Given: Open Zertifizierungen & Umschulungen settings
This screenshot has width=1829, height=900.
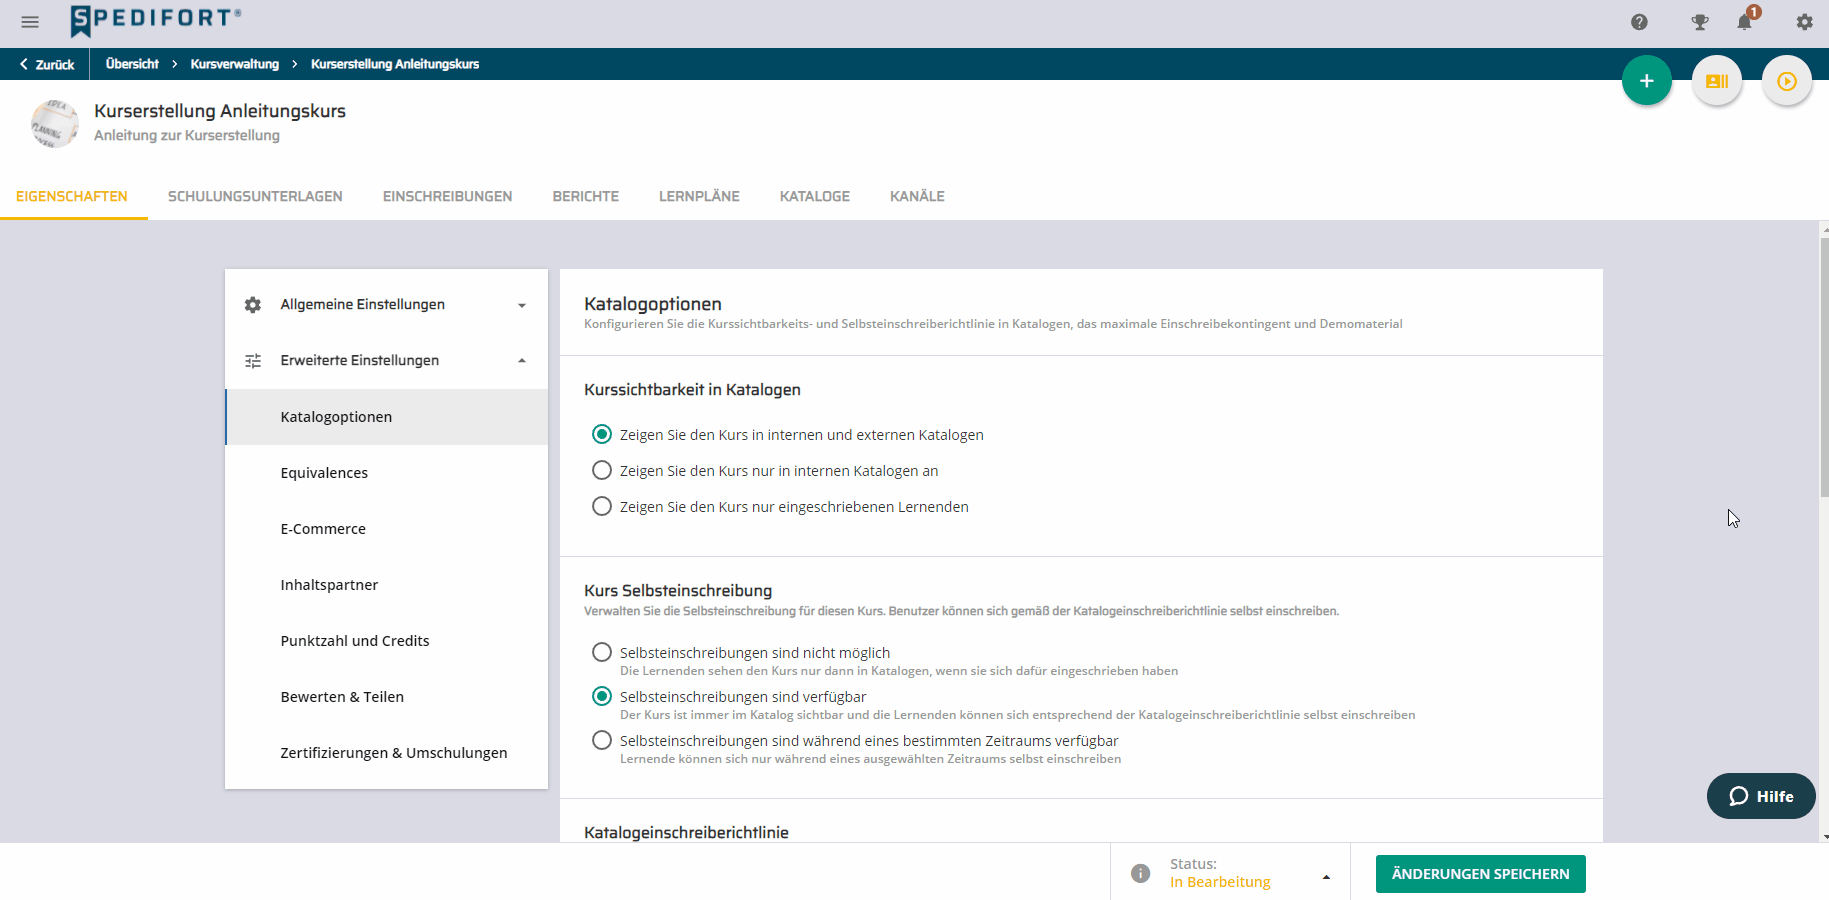Looking at the screenshot, I should click(x=387, y=753).
